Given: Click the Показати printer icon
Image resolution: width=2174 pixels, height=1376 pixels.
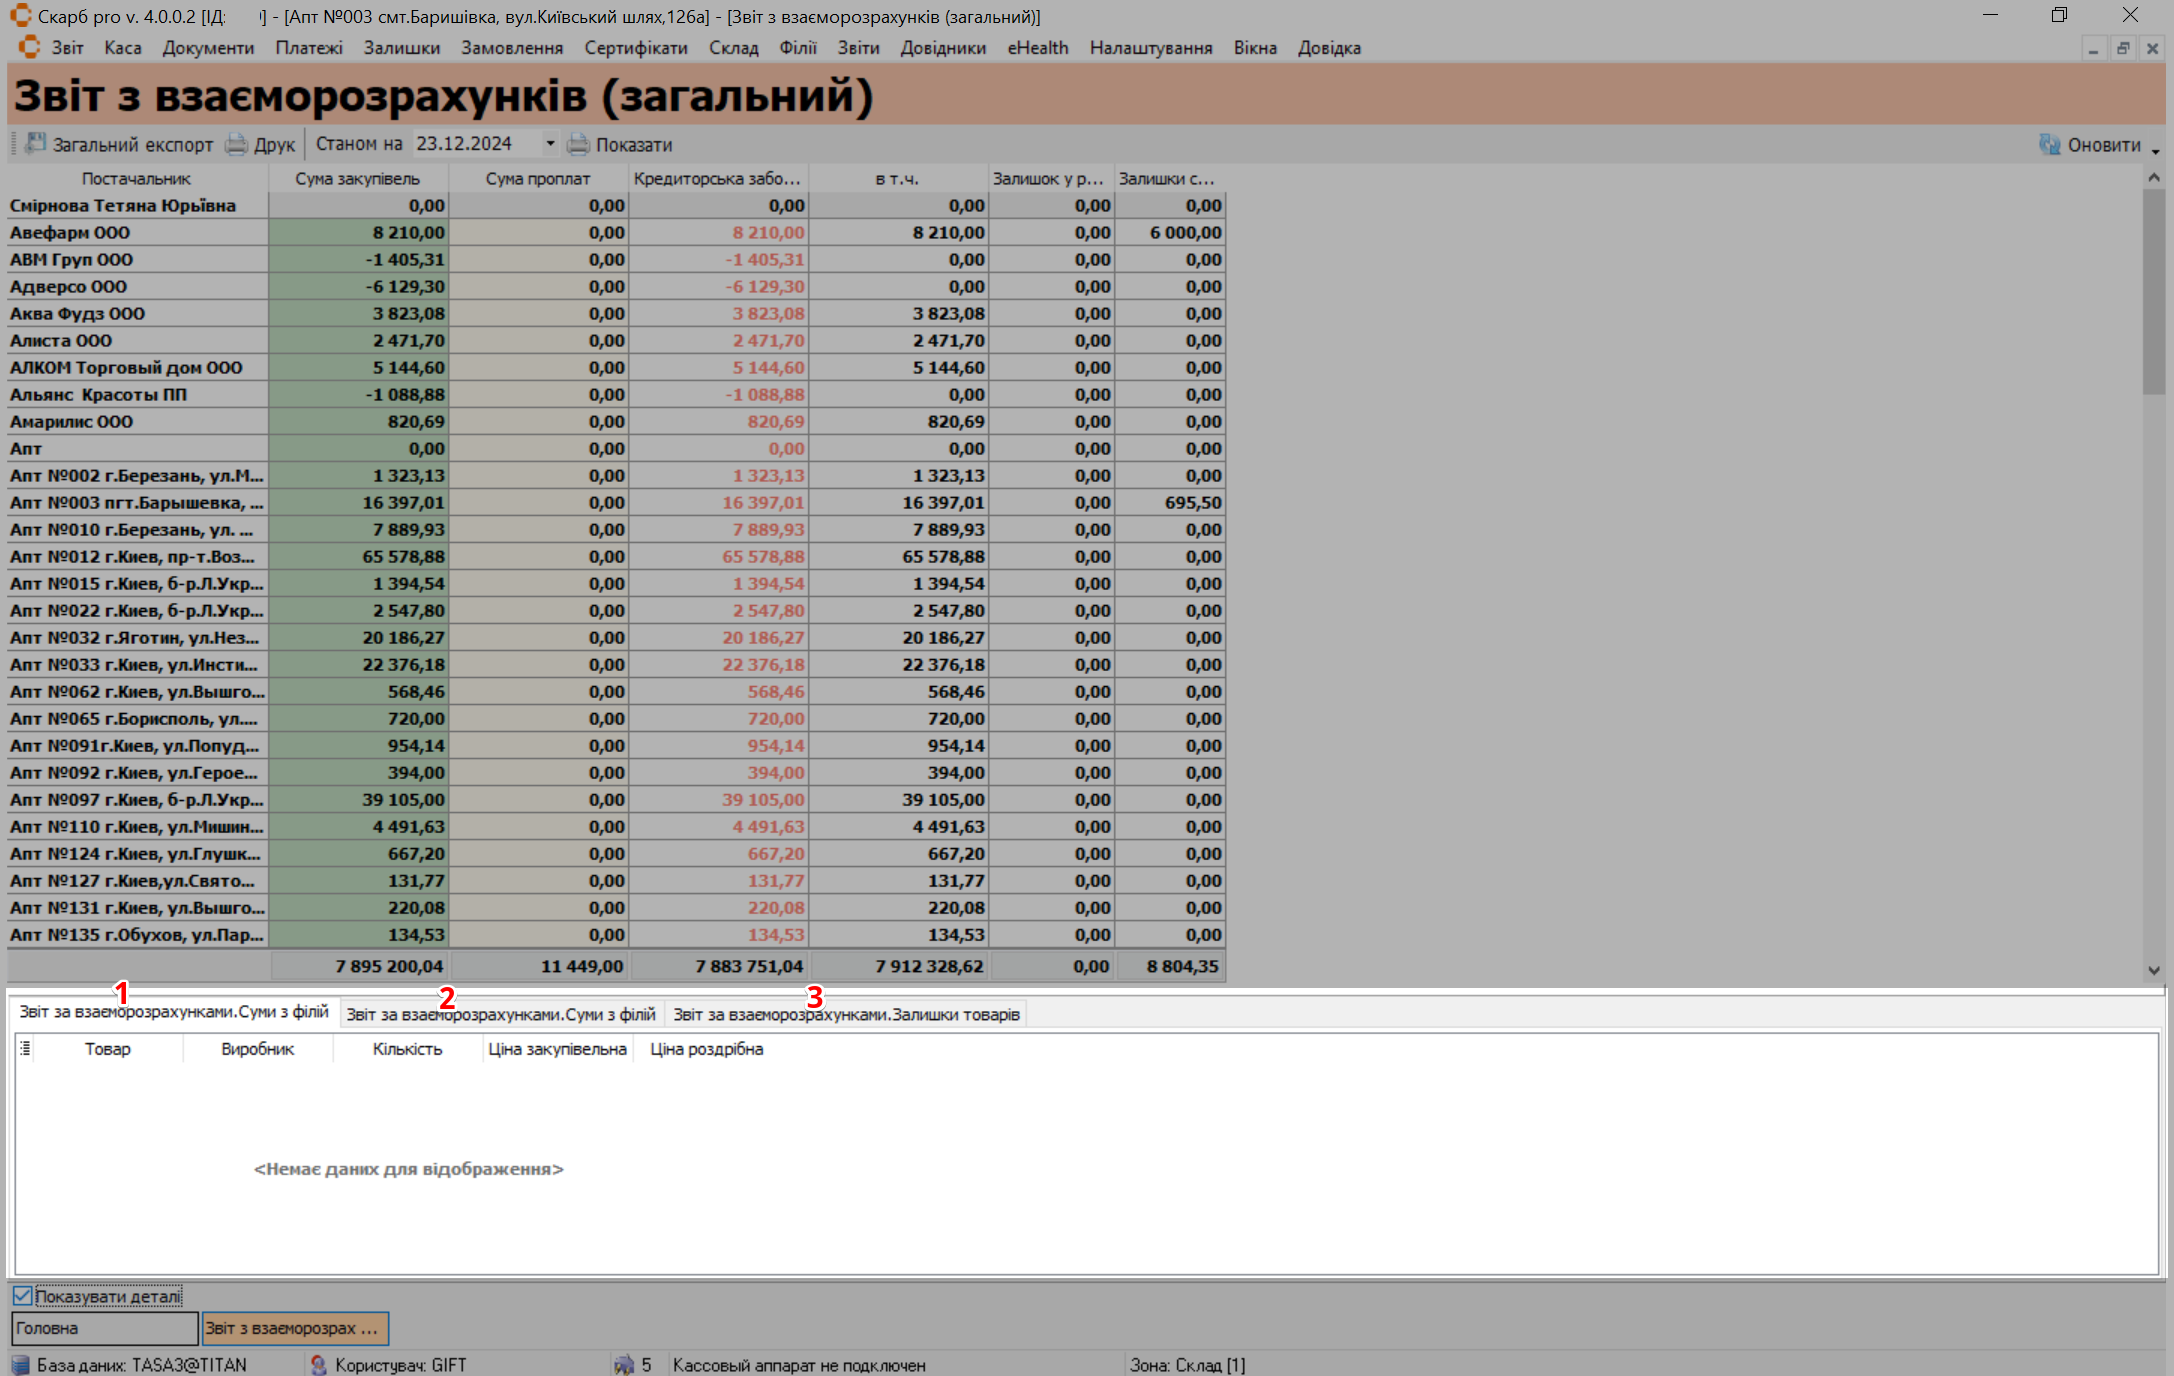Looking at the screenshot, I should point(578,144).
